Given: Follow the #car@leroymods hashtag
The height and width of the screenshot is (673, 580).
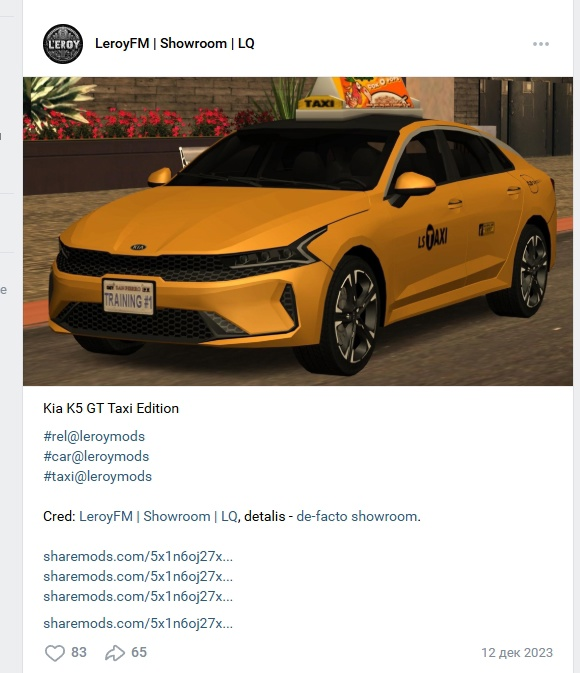Looking at the screenshot, I should click(x=96, y=456).
